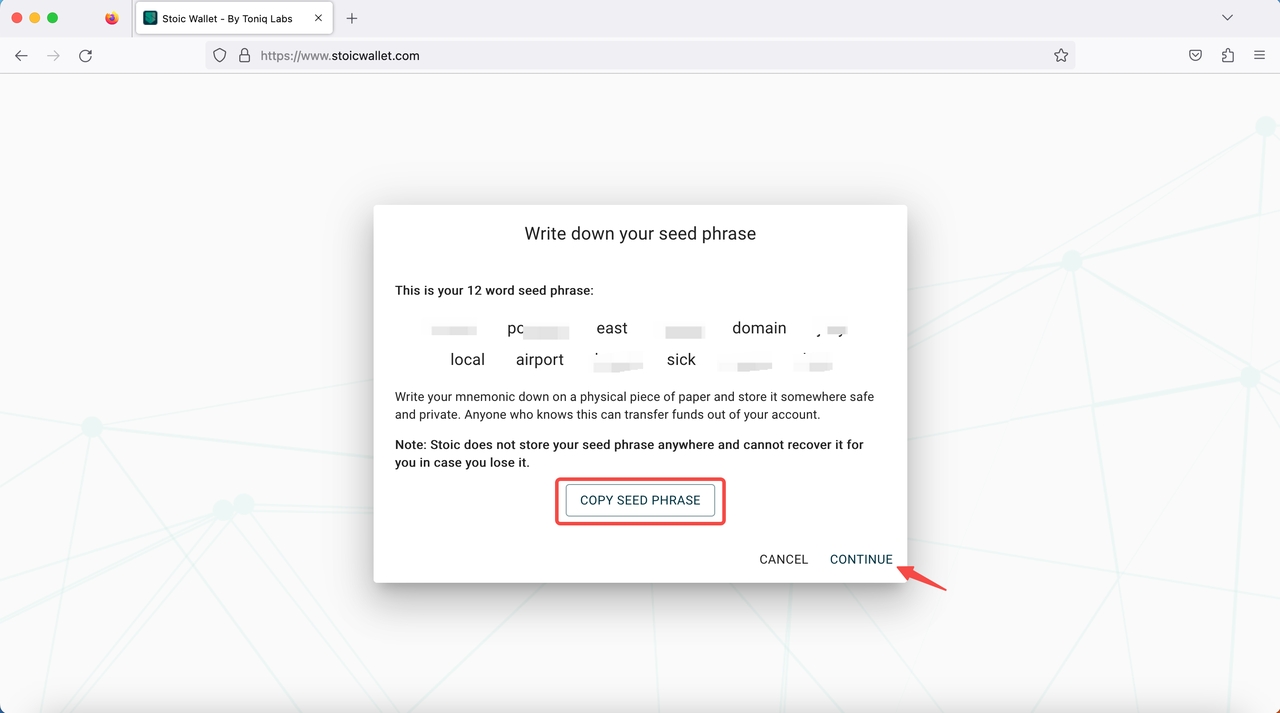Open the Extensions puzzle-piece menu
Viewport: 1280px width, 713px height.
(1227, 56)
